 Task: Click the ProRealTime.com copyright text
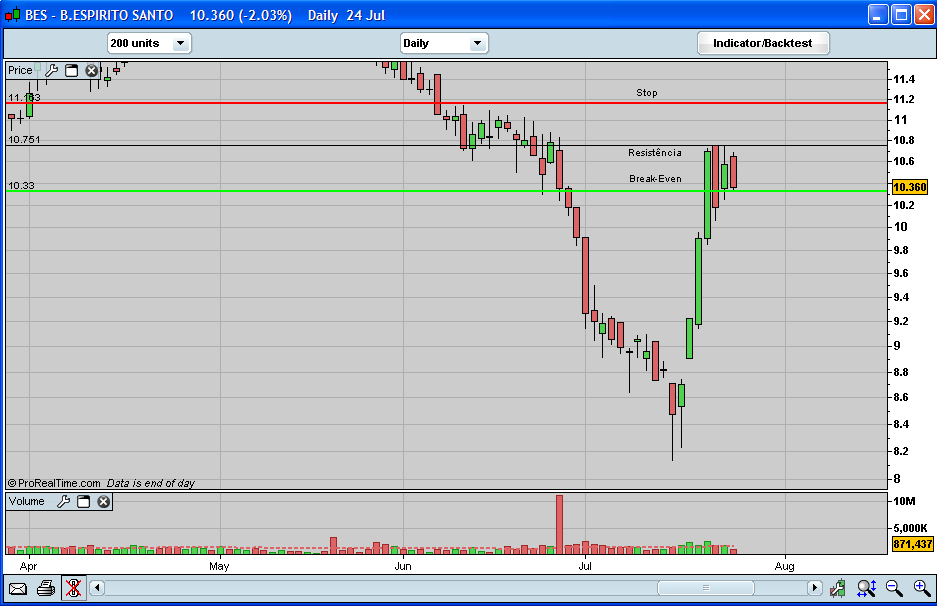pyautogui.click(x=54, y=483)
